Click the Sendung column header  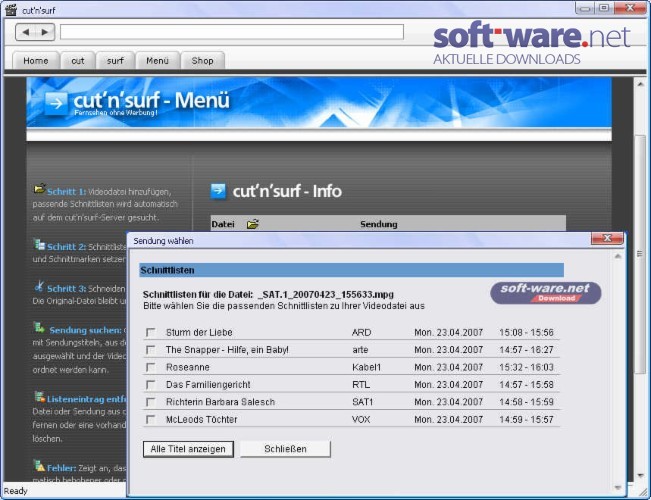pos(379,224)
